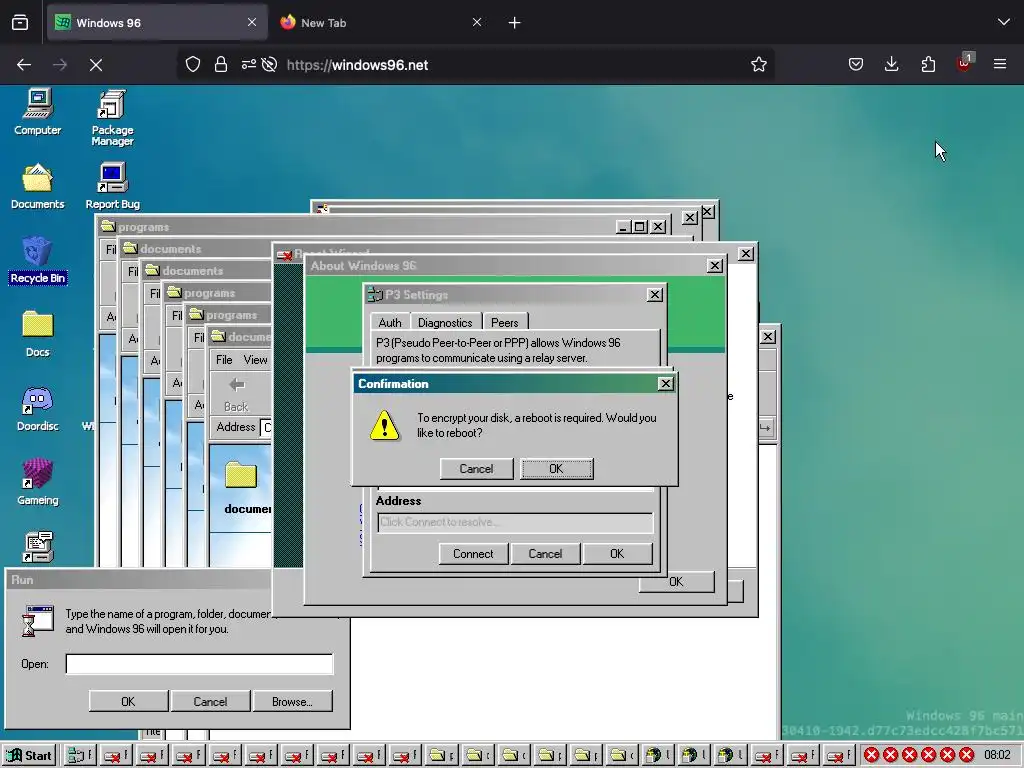Screen dimensions: 1024x768
Task: Show tracking protection shield info
Action: [x=193, y=65]
